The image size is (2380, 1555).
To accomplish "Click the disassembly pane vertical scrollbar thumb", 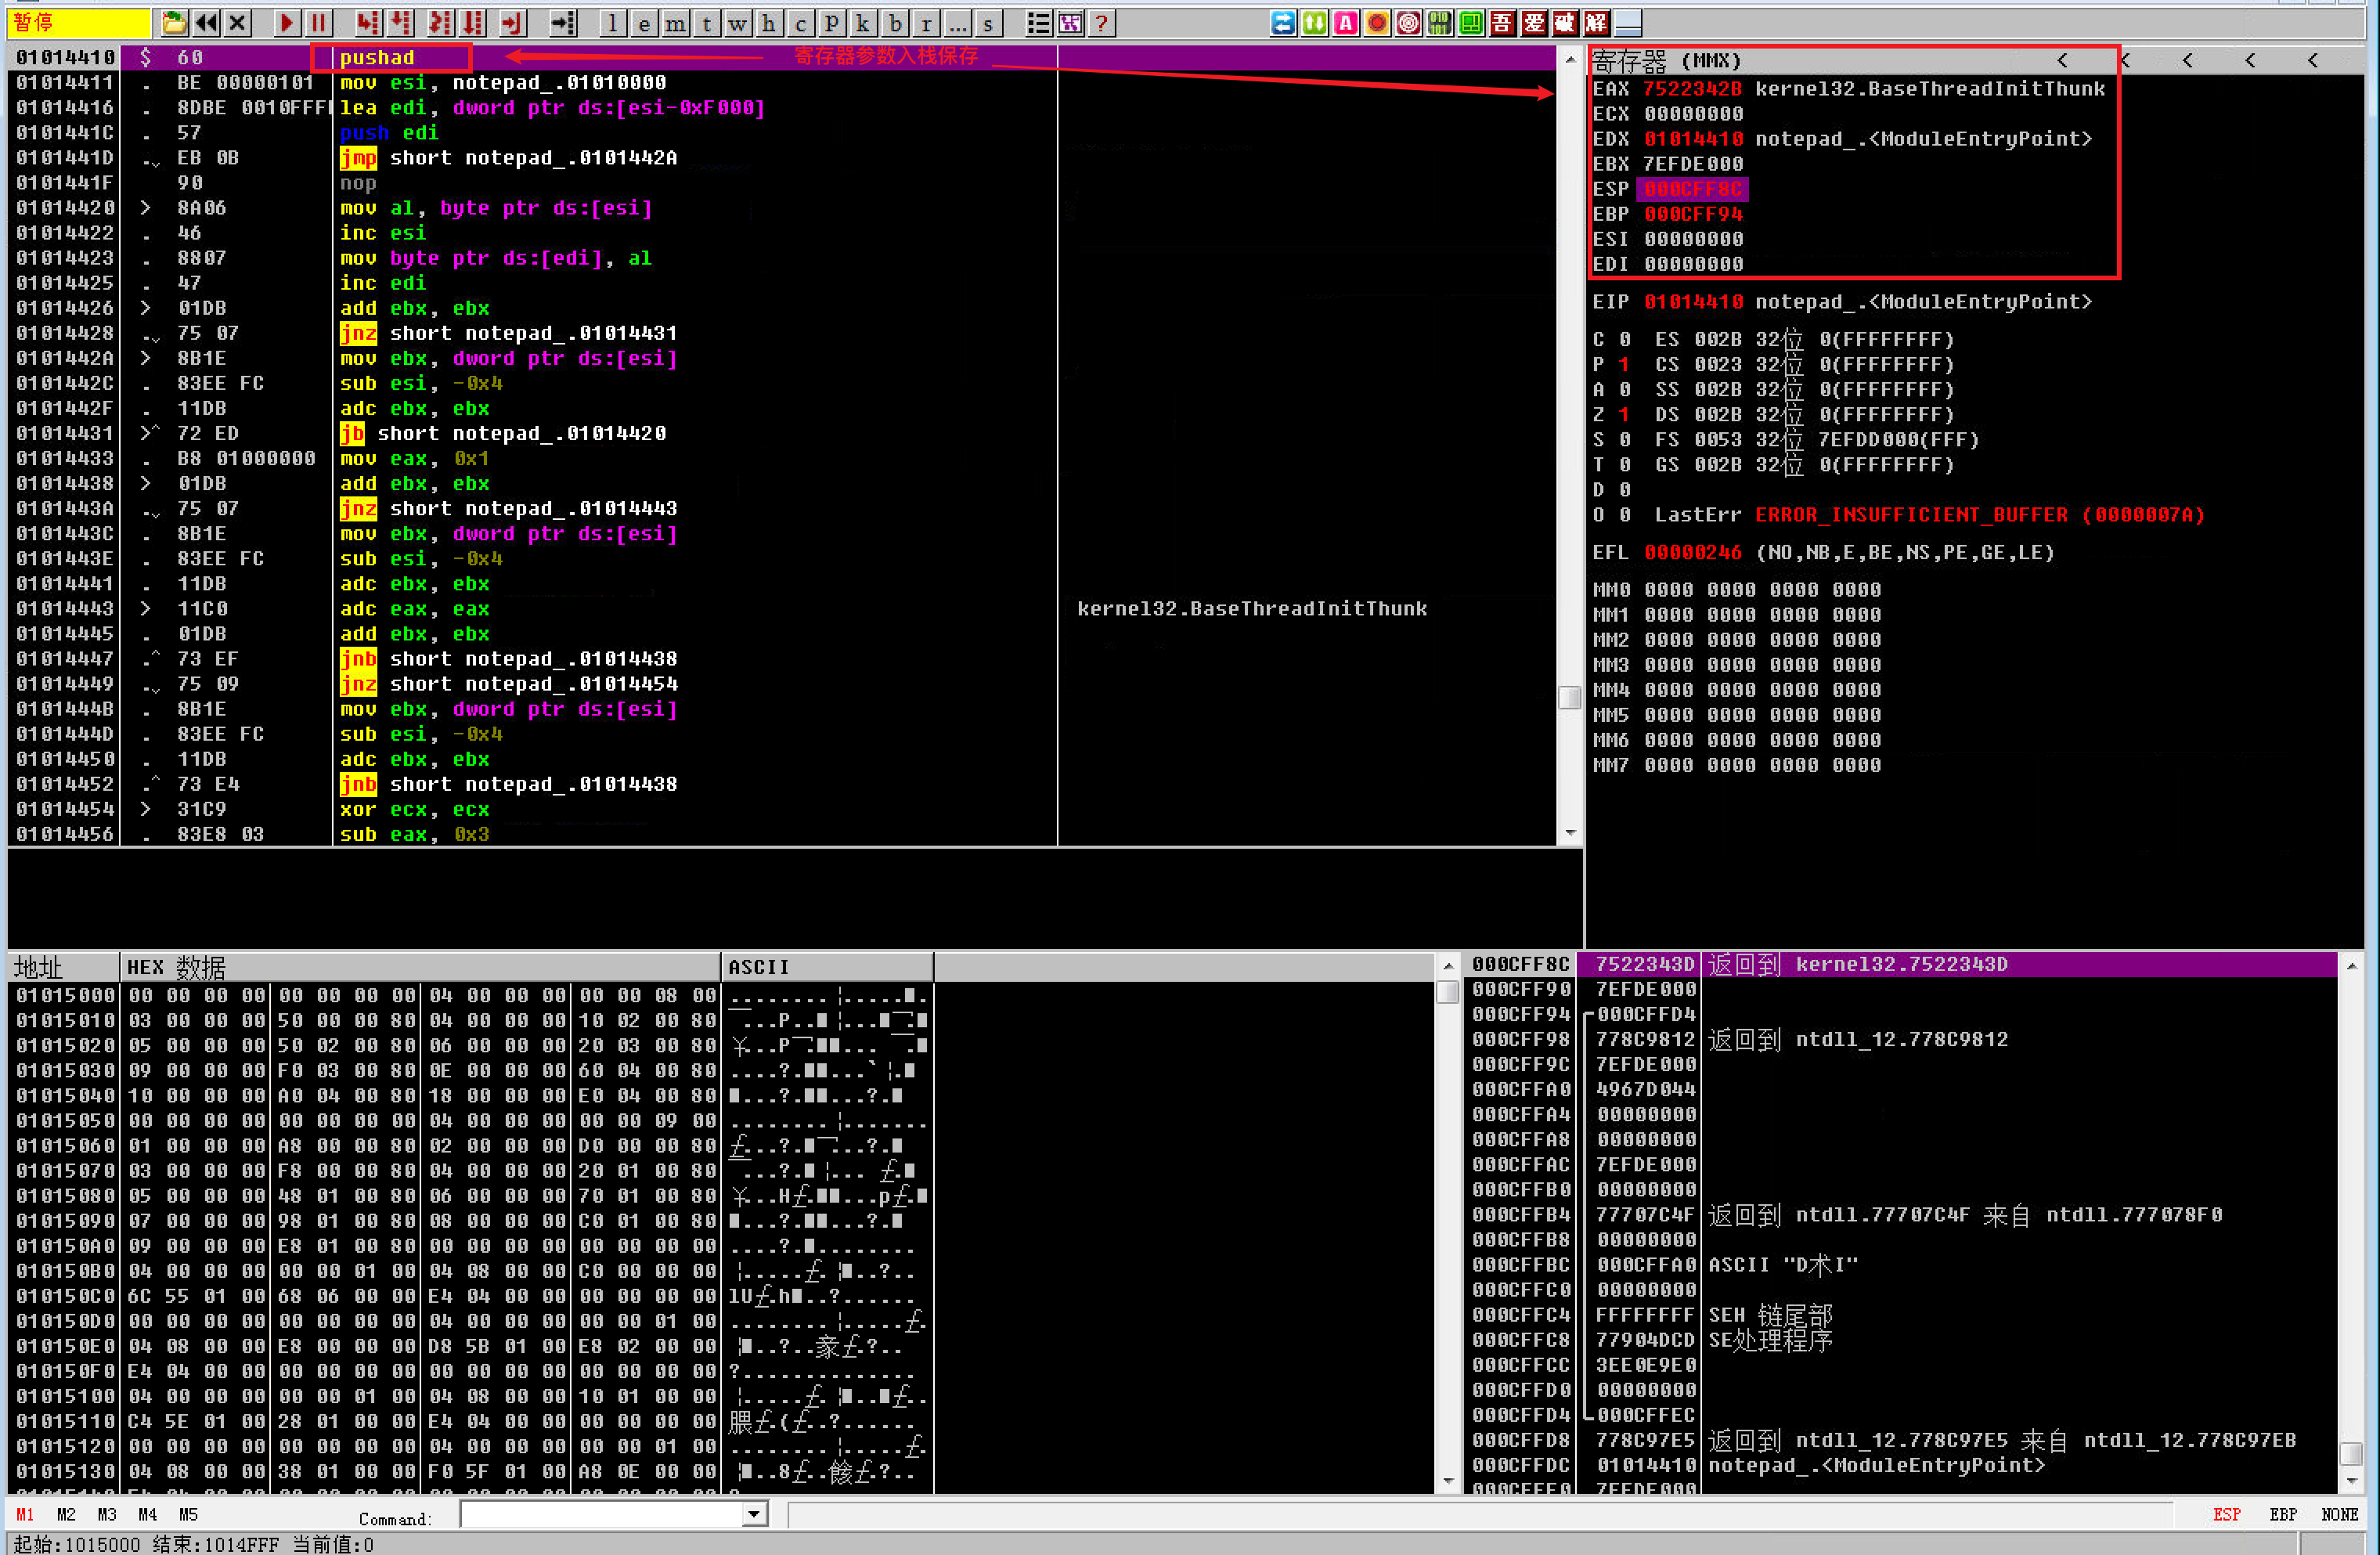I will click(x=1569, y=697).
